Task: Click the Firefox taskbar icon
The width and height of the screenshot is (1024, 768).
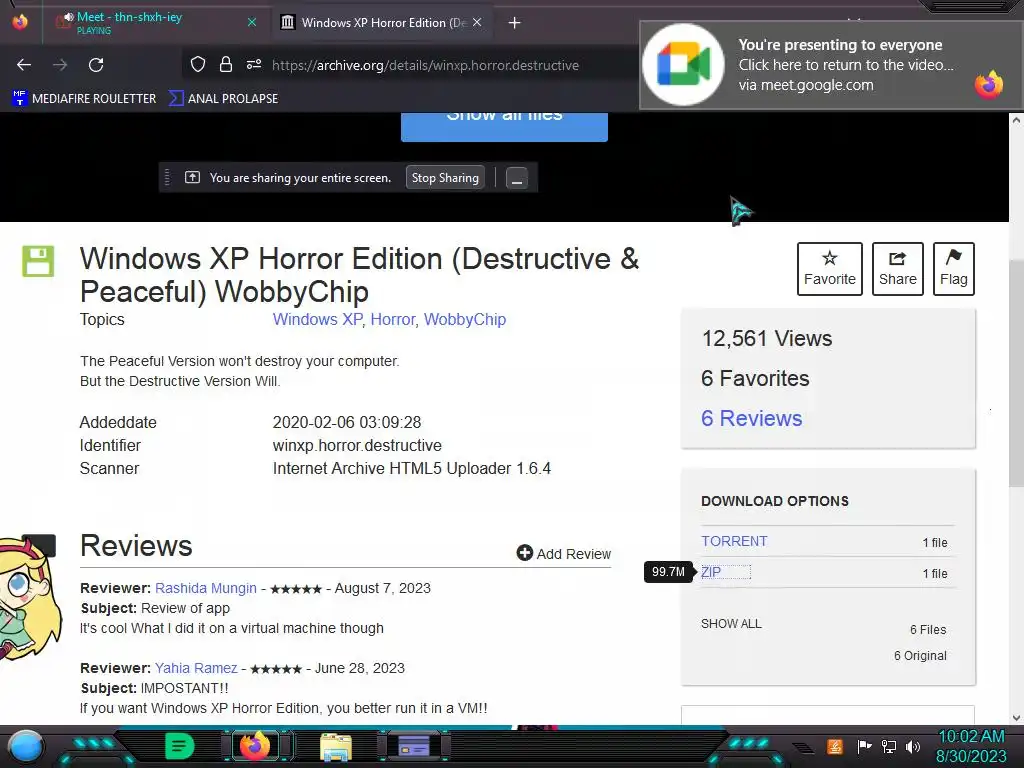Action: [255, 746]
